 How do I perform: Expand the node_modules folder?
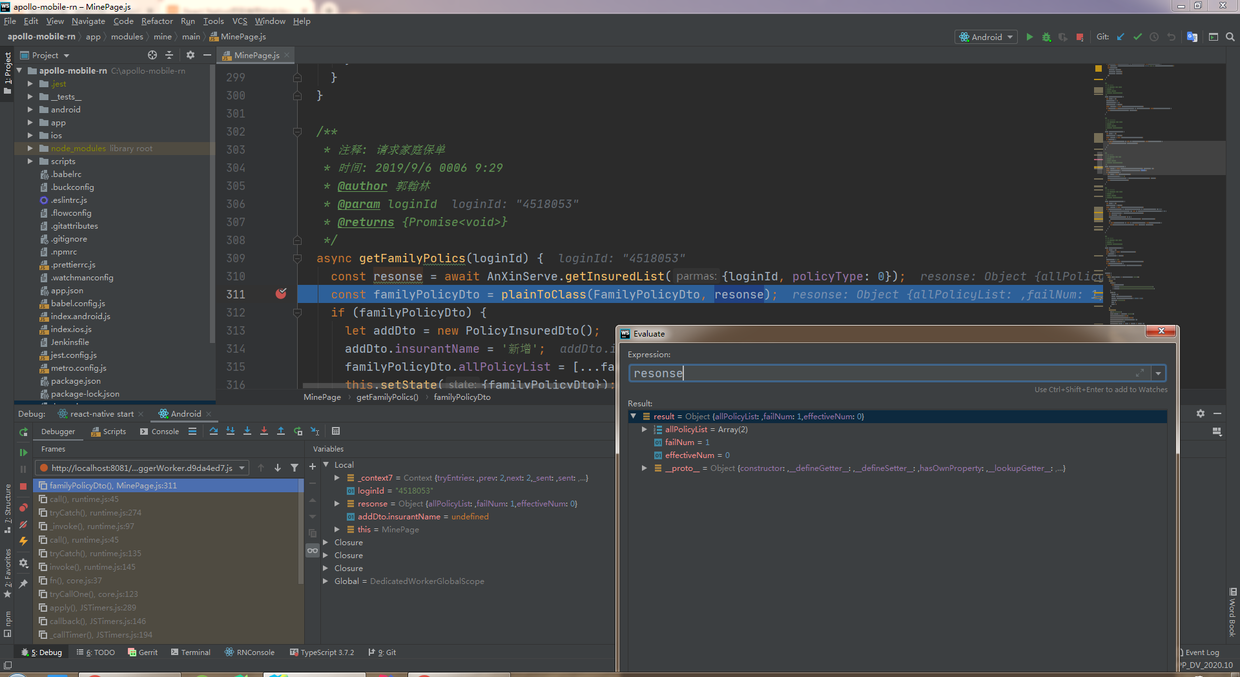(31, 148)
